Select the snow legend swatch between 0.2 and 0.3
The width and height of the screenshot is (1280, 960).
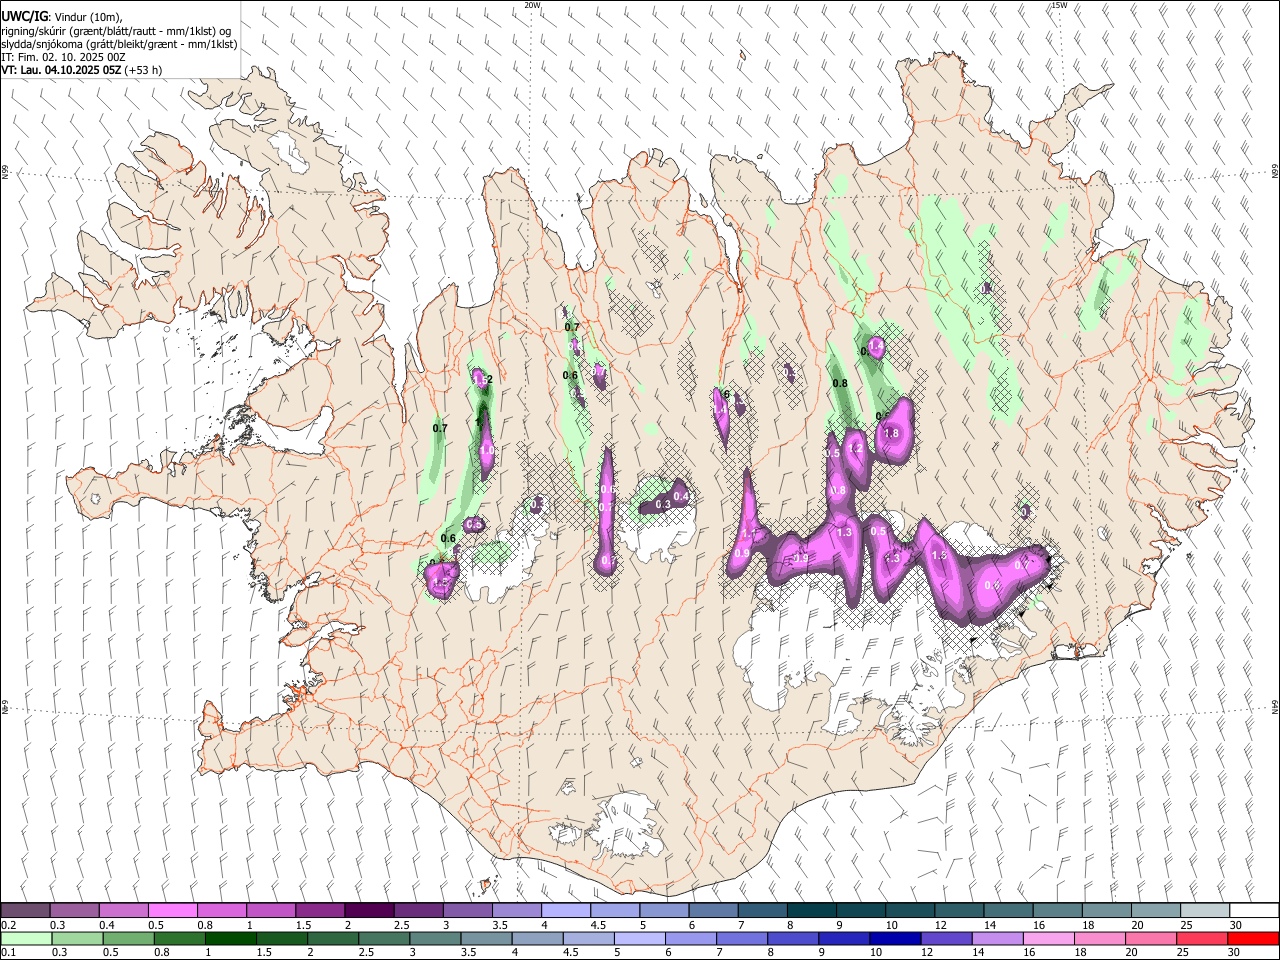click(25, 911)
